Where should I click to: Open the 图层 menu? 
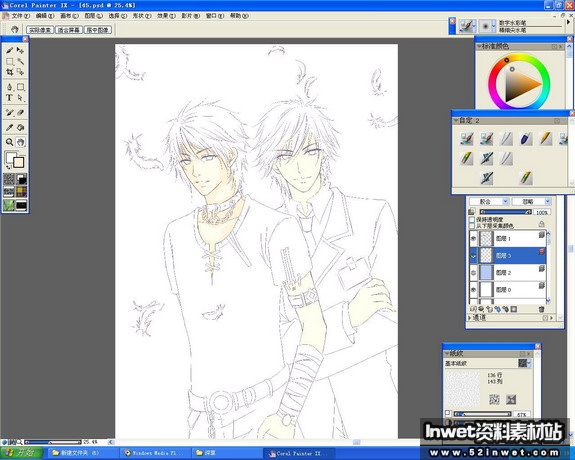94,16
